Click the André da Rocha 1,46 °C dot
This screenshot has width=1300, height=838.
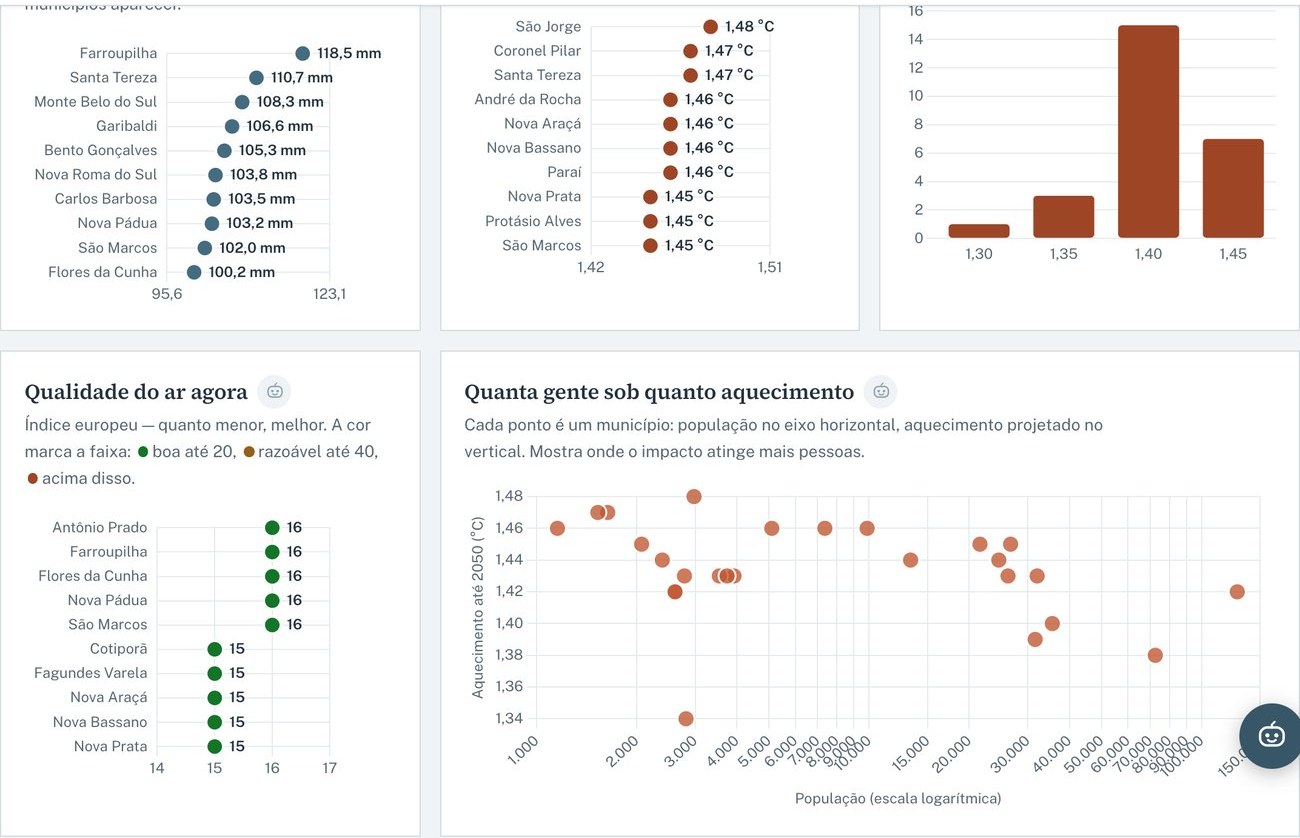pos(670,99)
